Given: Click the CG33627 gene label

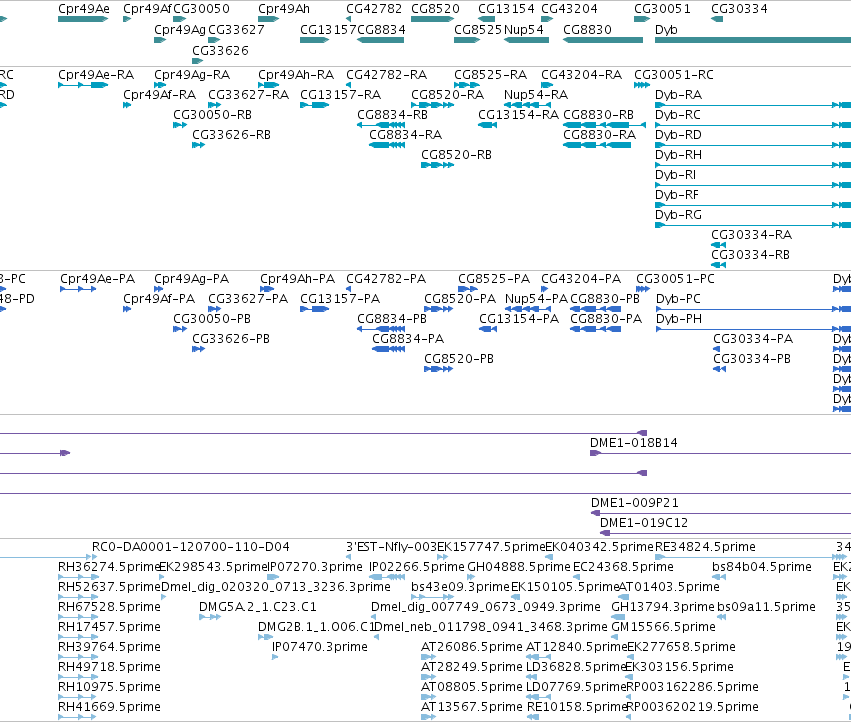Looking at the screenshot, I should pos(236,30).
